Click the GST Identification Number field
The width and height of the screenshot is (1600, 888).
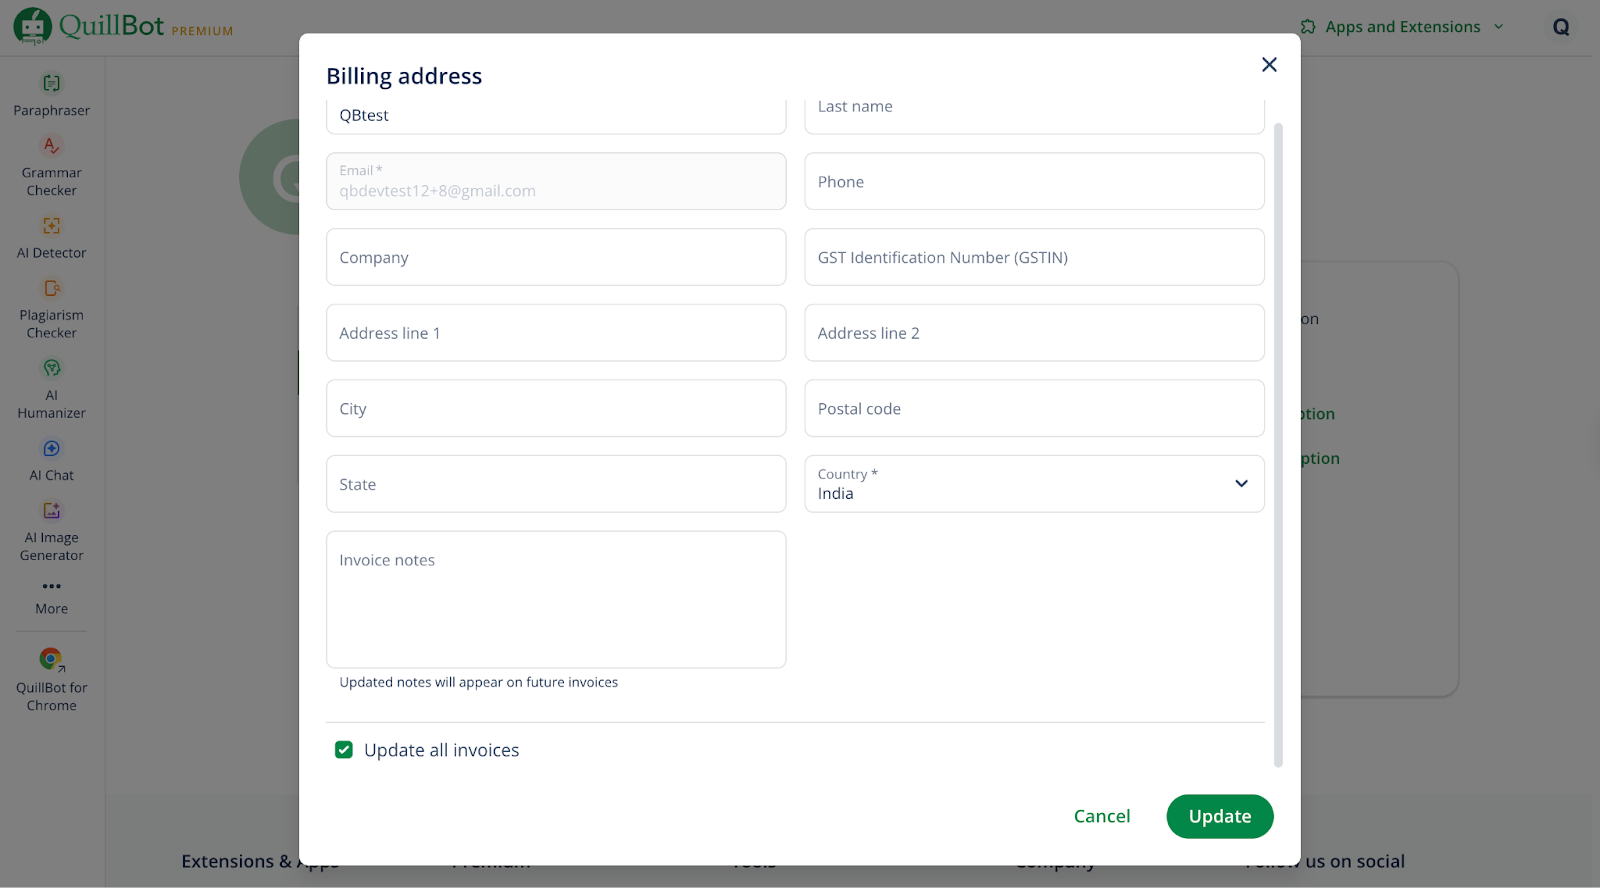click(x=1034, y=258)
